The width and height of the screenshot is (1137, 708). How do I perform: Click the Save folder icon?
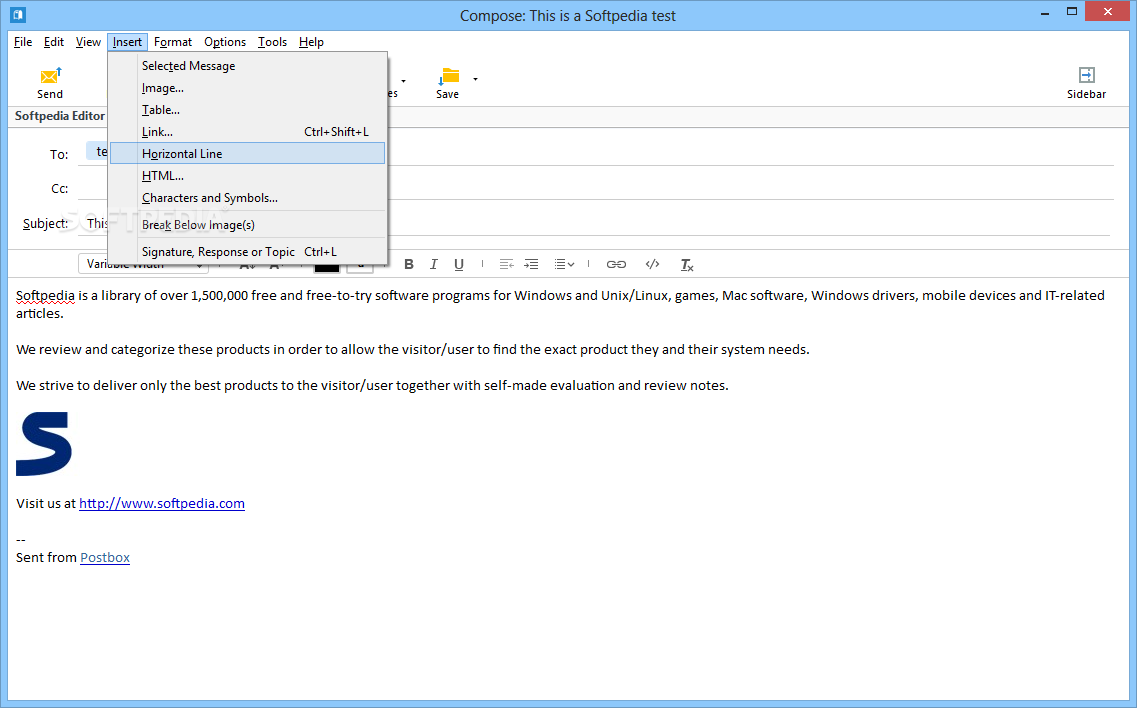click(x=448, y=76)
